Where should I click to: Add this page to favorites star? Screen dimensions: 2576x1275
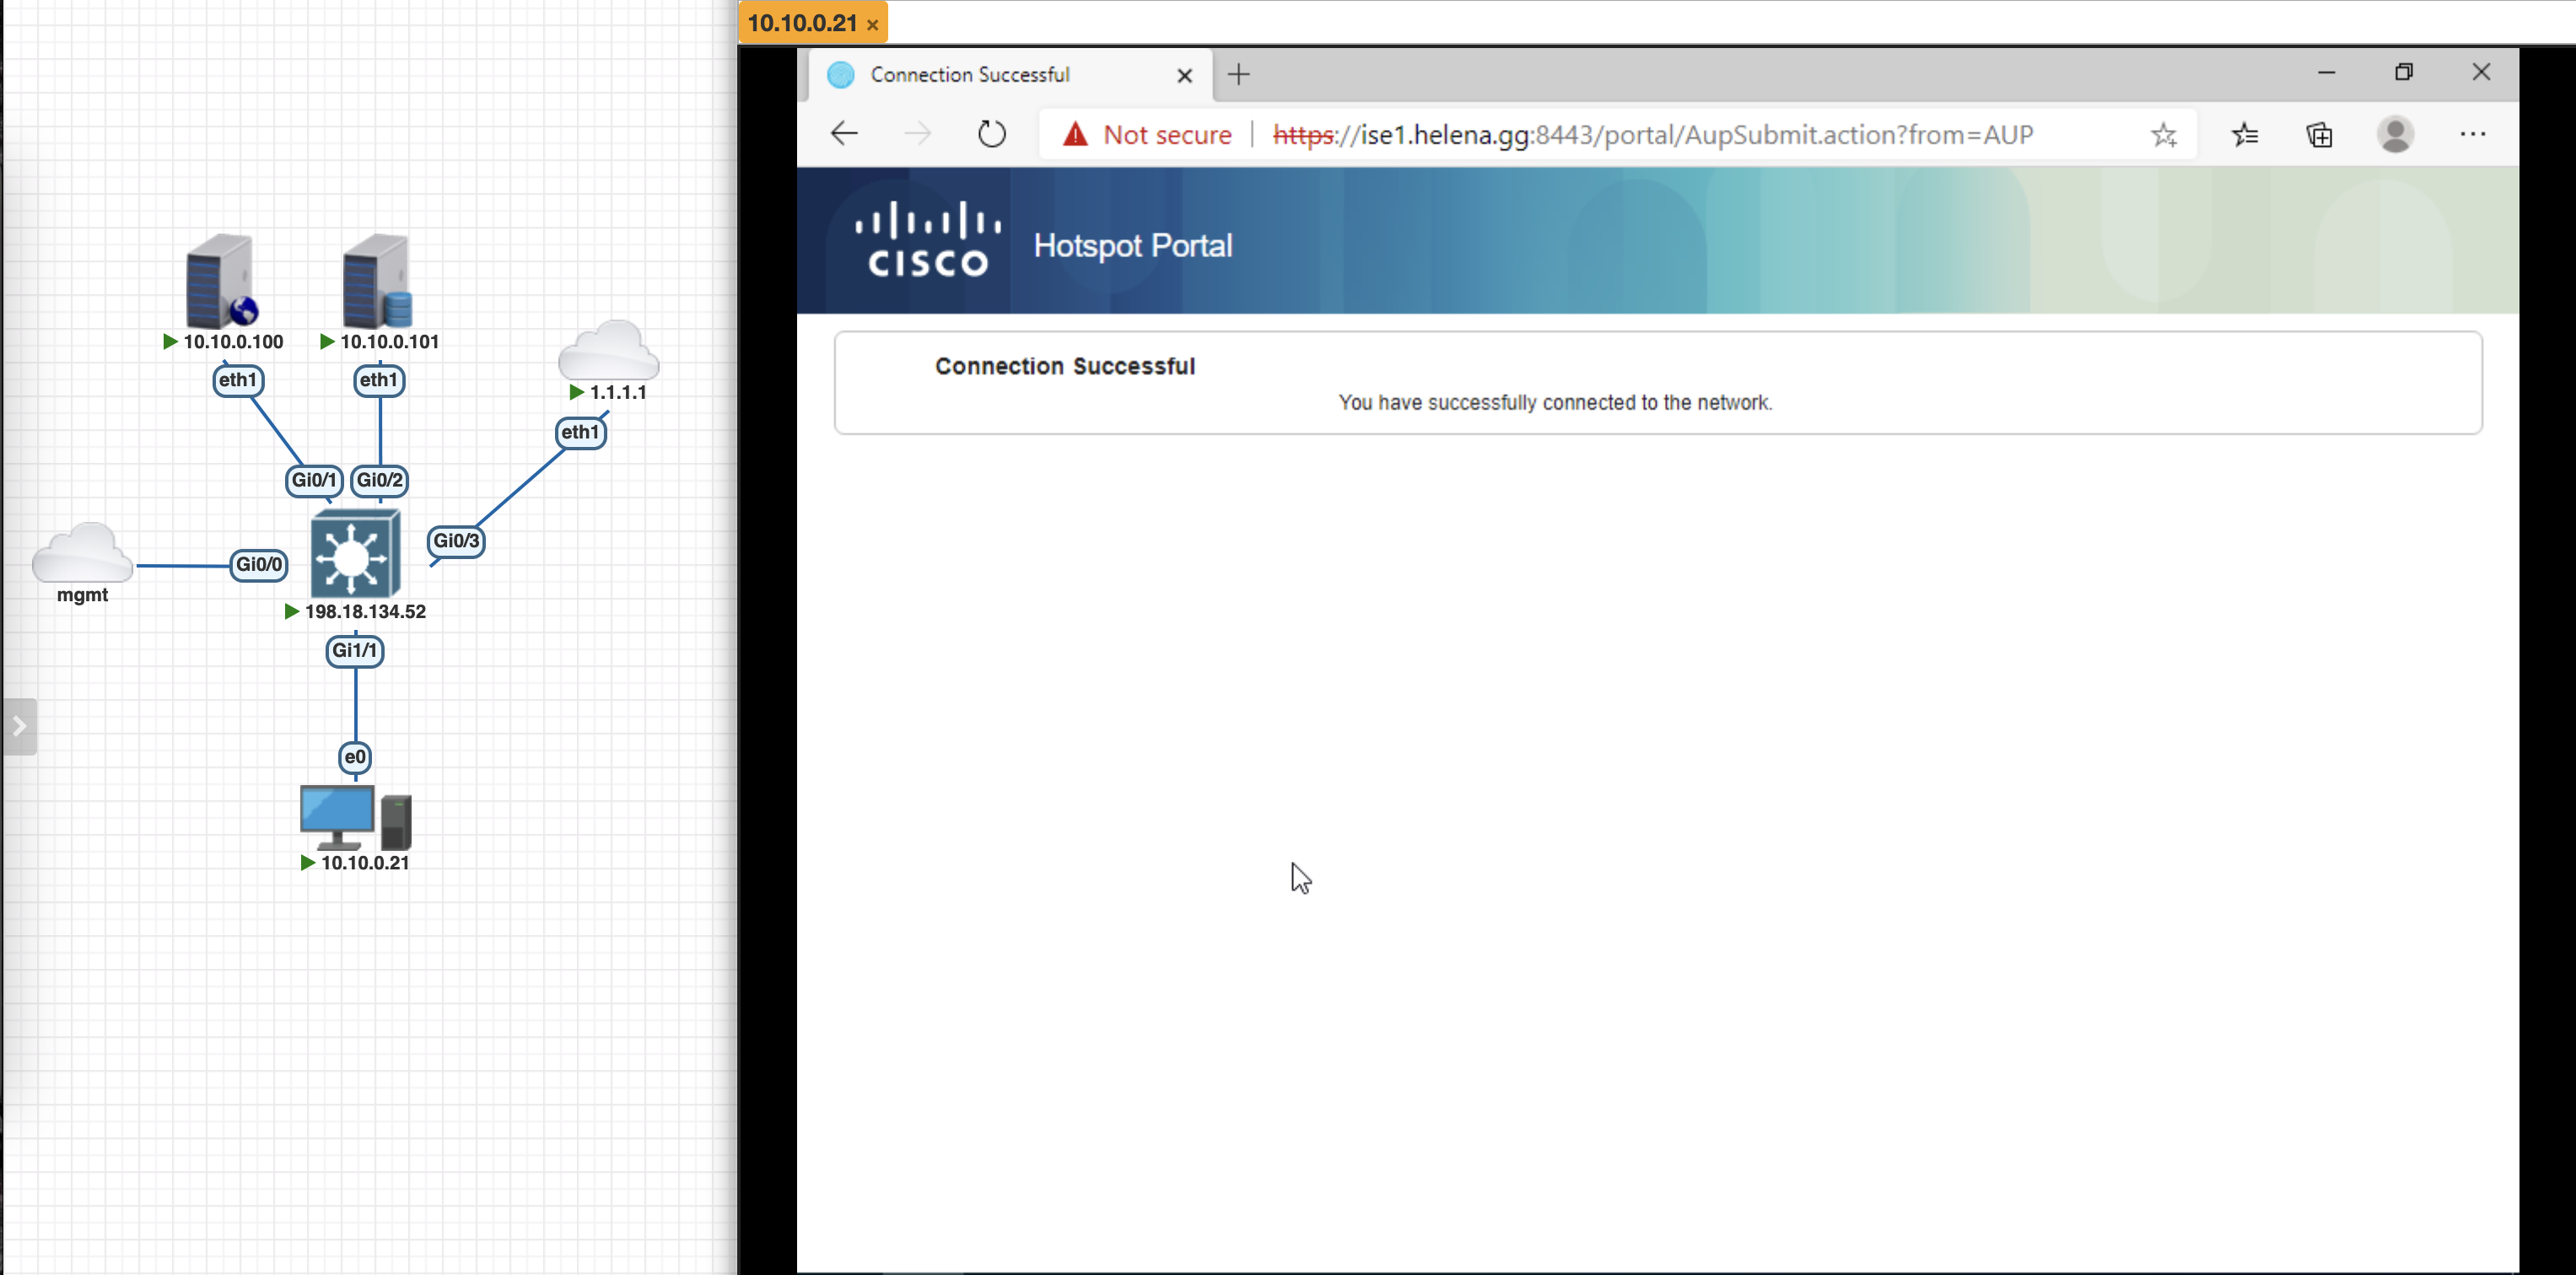pos(2163,134)
